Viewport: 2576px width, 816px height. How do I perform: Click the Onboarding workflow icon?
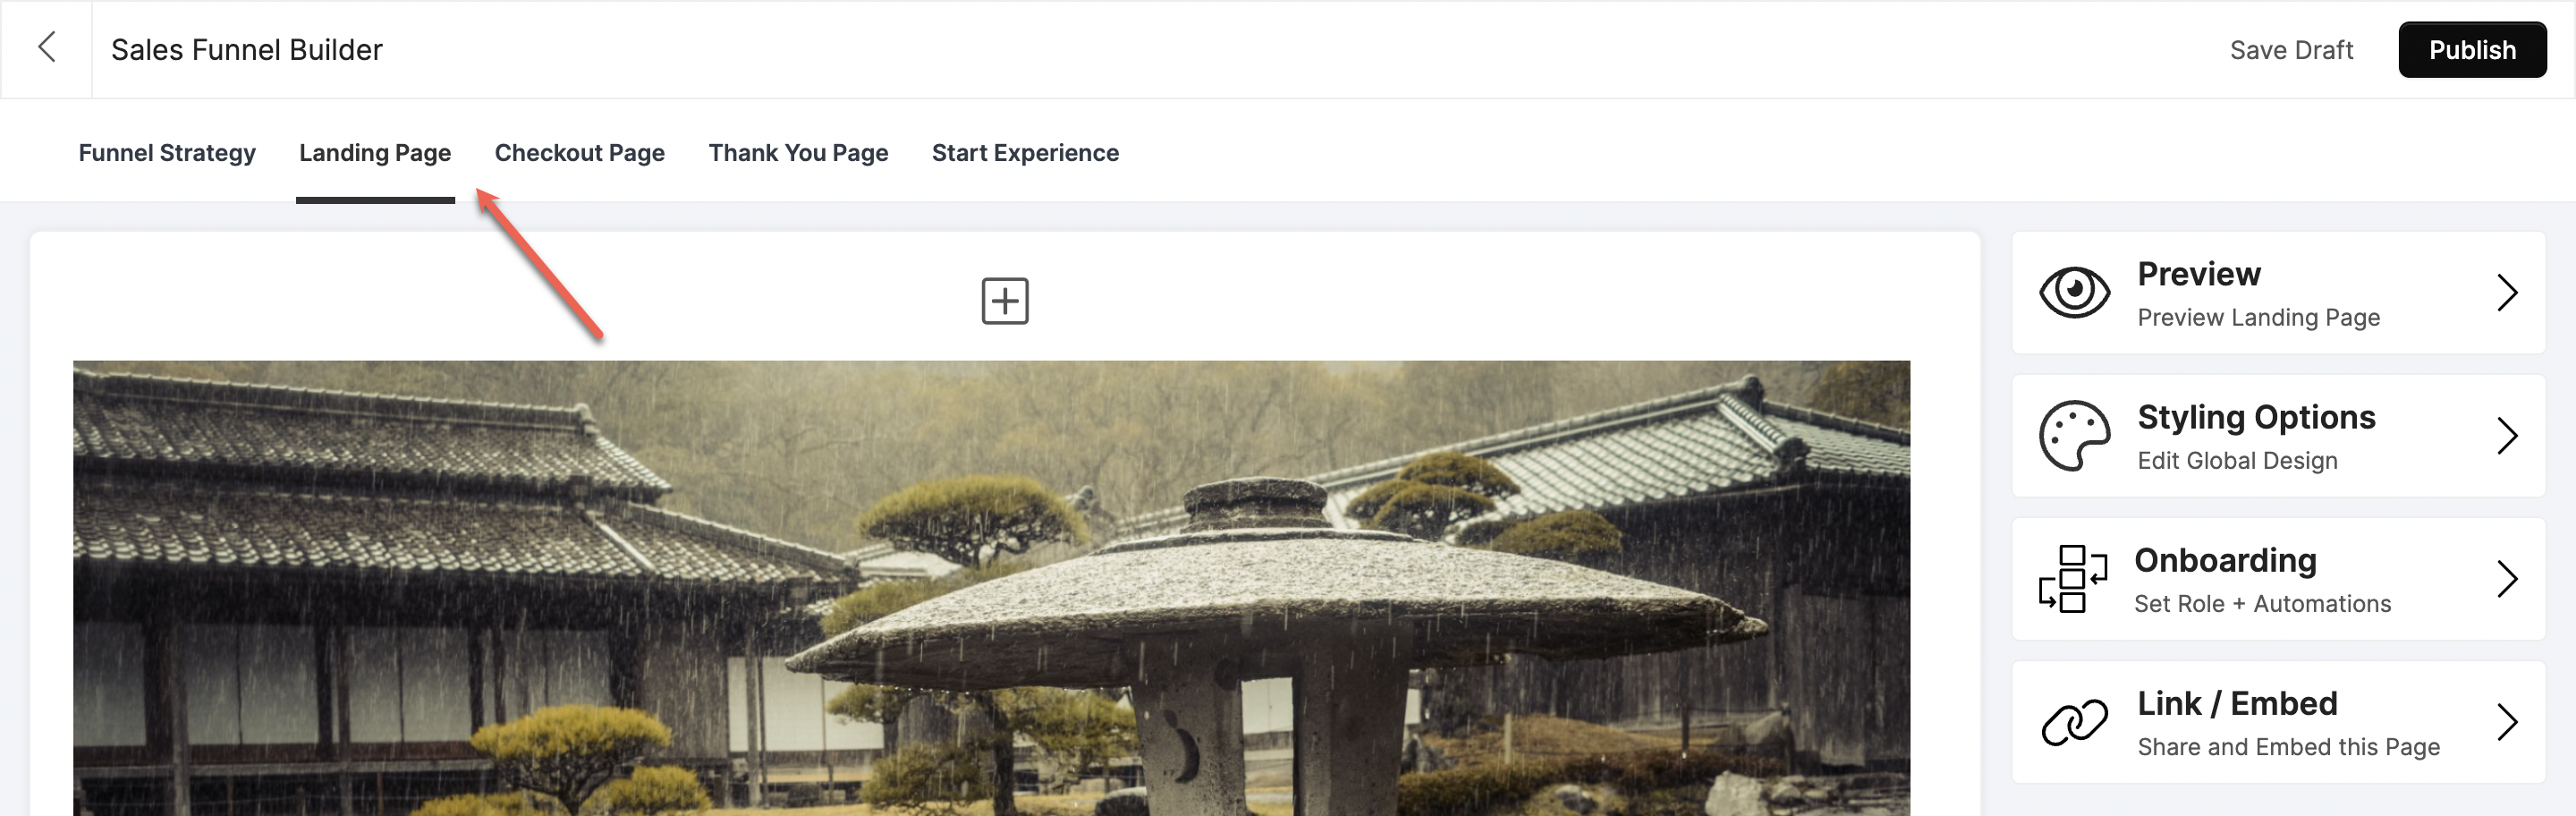point(2072,579)
